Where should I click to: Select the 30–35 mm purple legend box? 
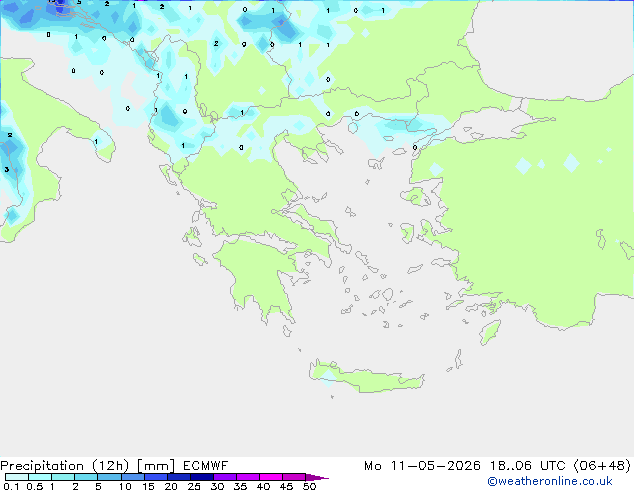(225, 477)
